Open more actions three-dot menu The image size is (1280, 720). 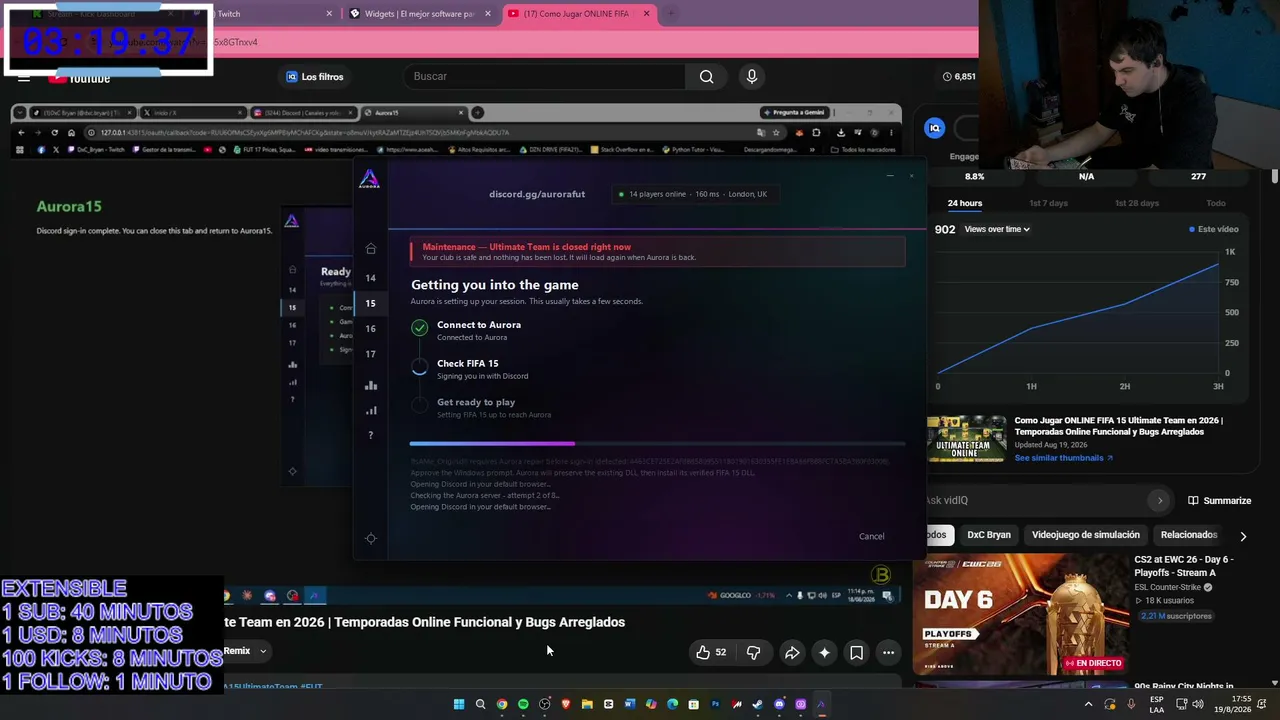(888, 653)
